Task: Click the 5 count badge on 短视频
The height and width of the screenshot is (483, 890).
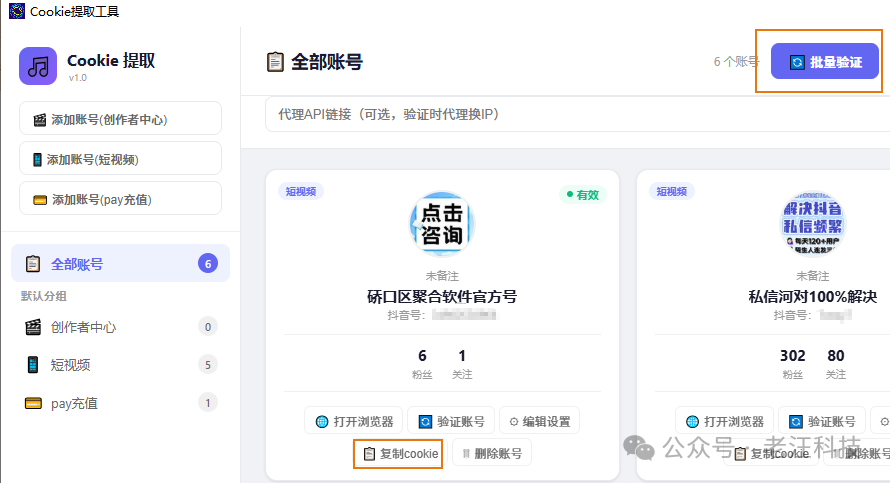Action: point(208,364)
